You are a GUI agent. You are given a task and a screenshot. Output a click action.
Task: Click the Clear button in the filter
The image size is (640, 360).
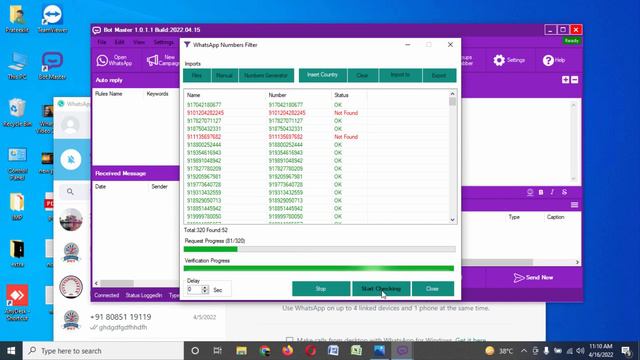tap(362, 76)
